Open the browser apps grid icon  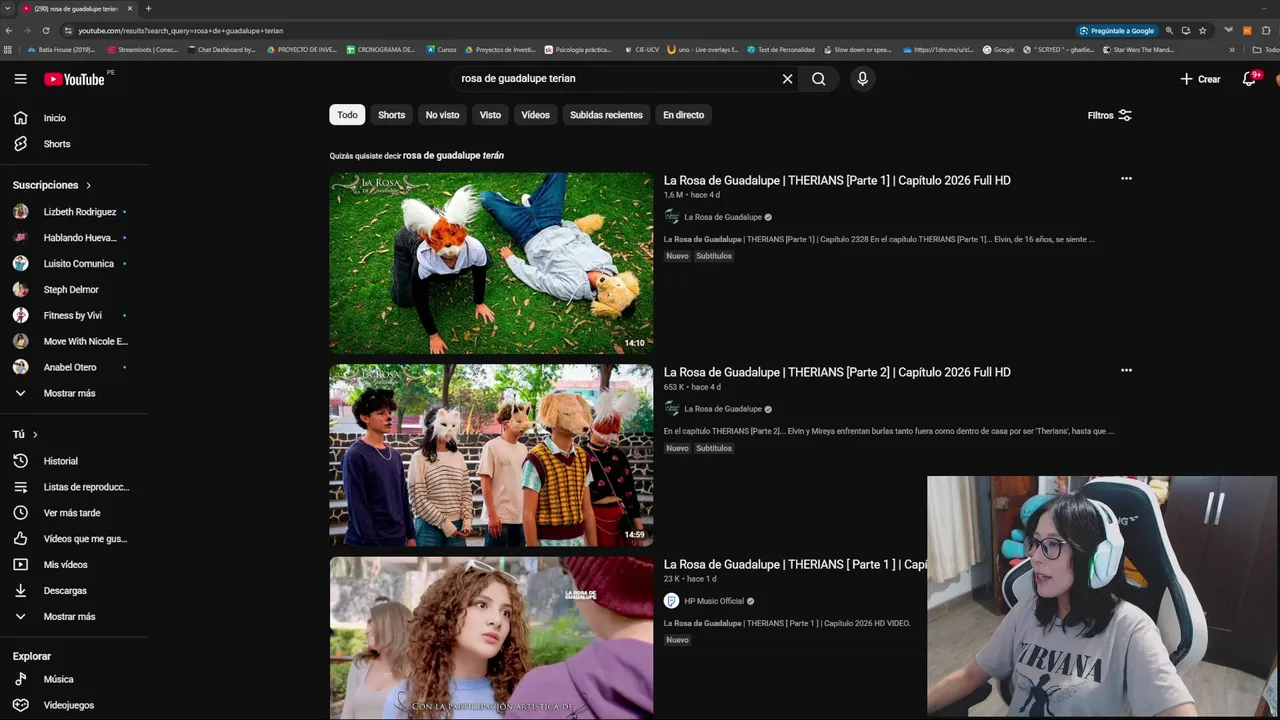click(8, 49)
